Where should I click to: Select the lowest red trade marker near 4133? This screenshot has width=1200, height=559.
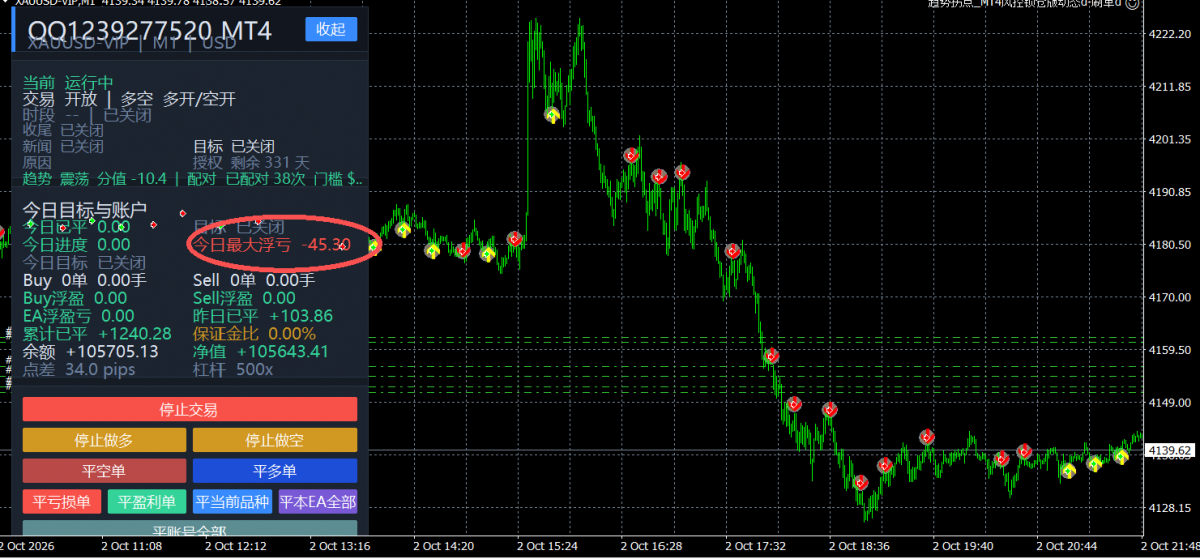[x=861, y=483]
